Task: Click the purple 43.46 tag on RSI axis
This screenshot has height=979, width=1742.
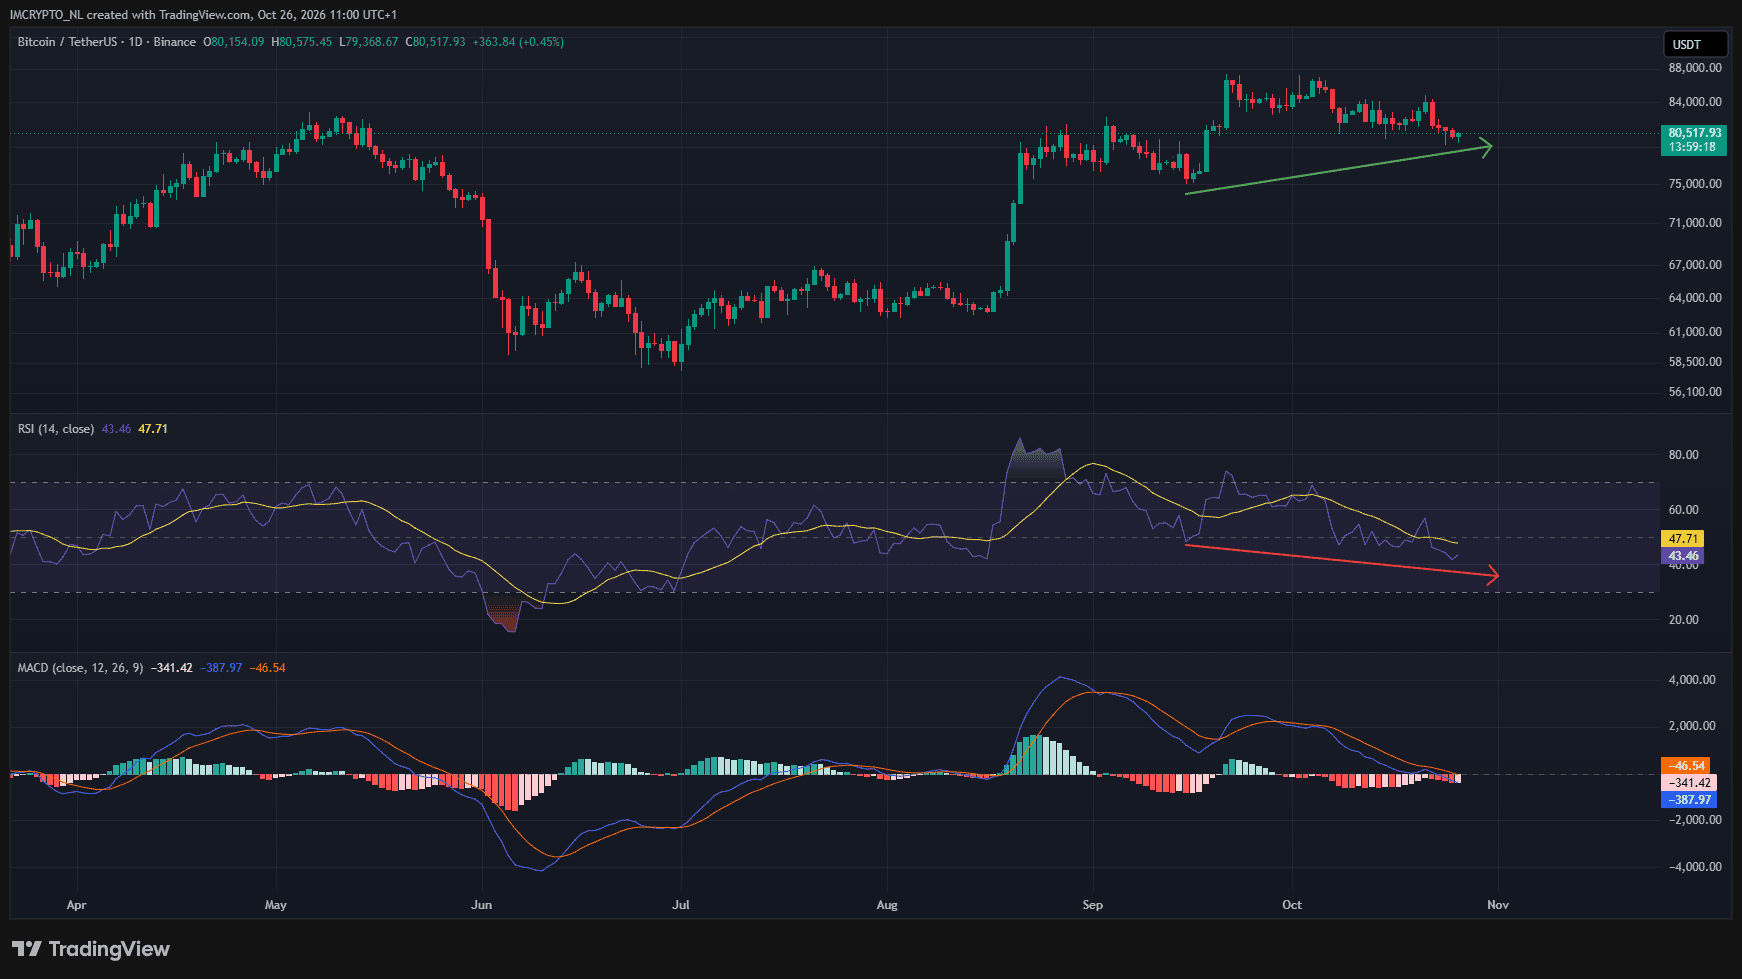Action: coord(1682,556)
